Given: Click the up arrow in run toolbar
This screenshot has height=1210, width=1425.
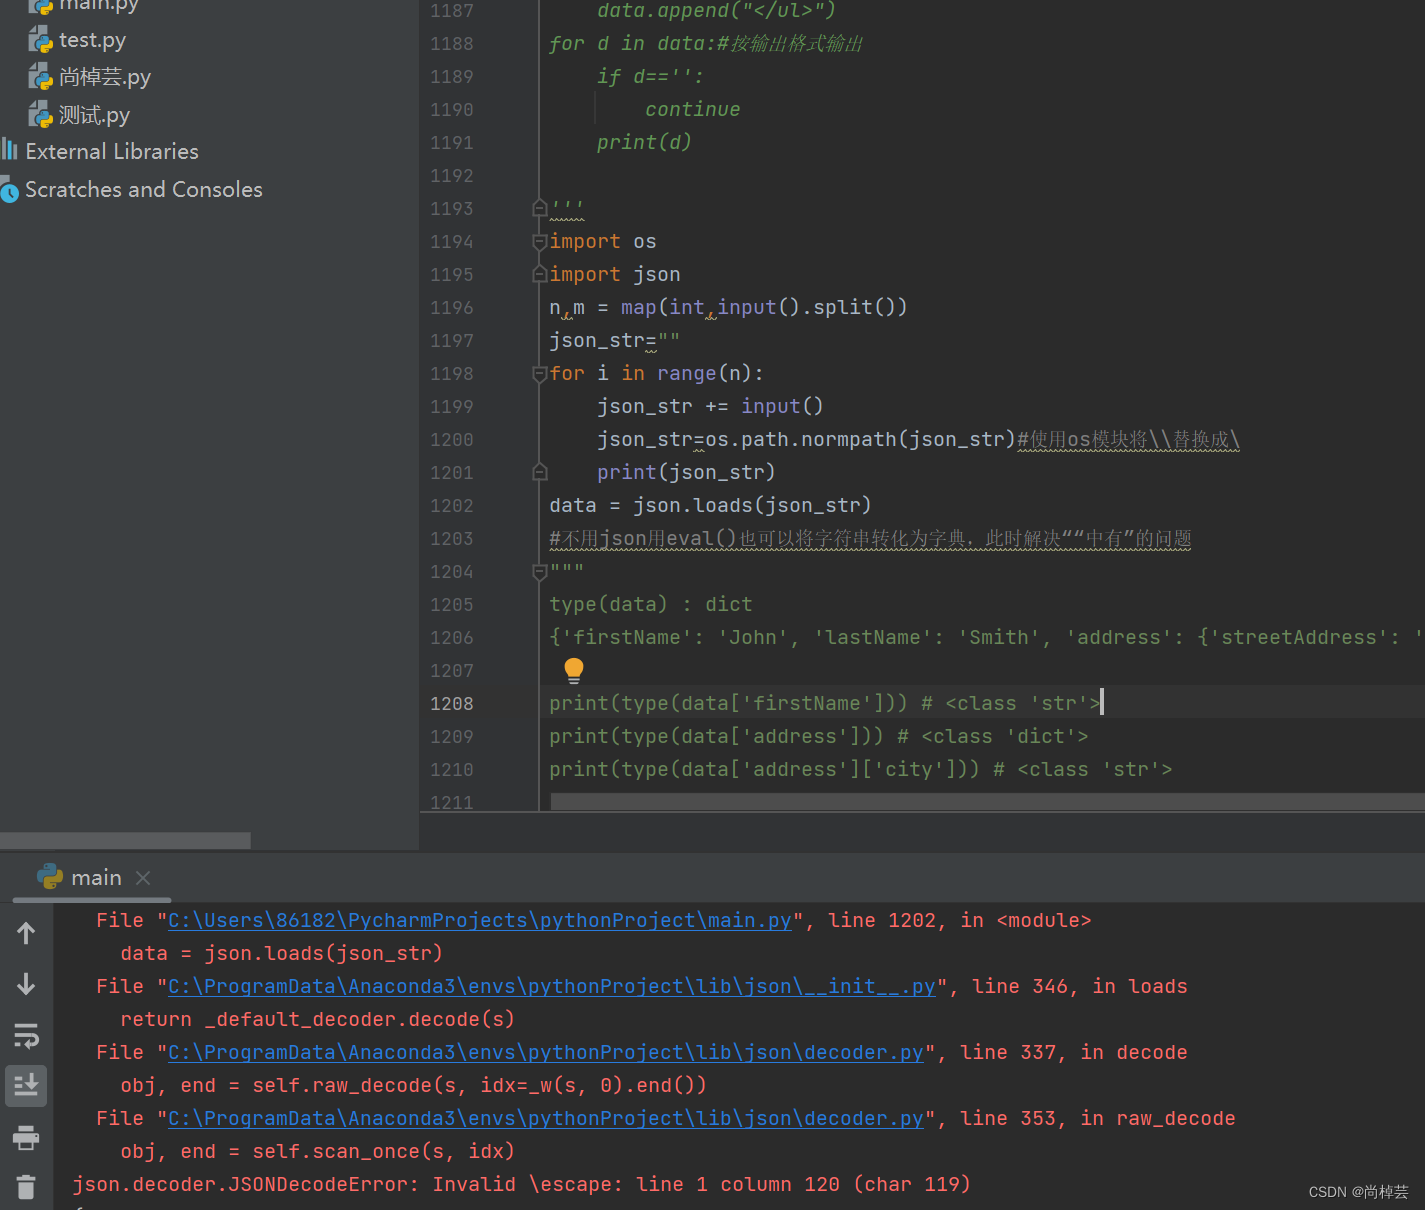Looking at the screenshot, I should [x=27, y=933].
